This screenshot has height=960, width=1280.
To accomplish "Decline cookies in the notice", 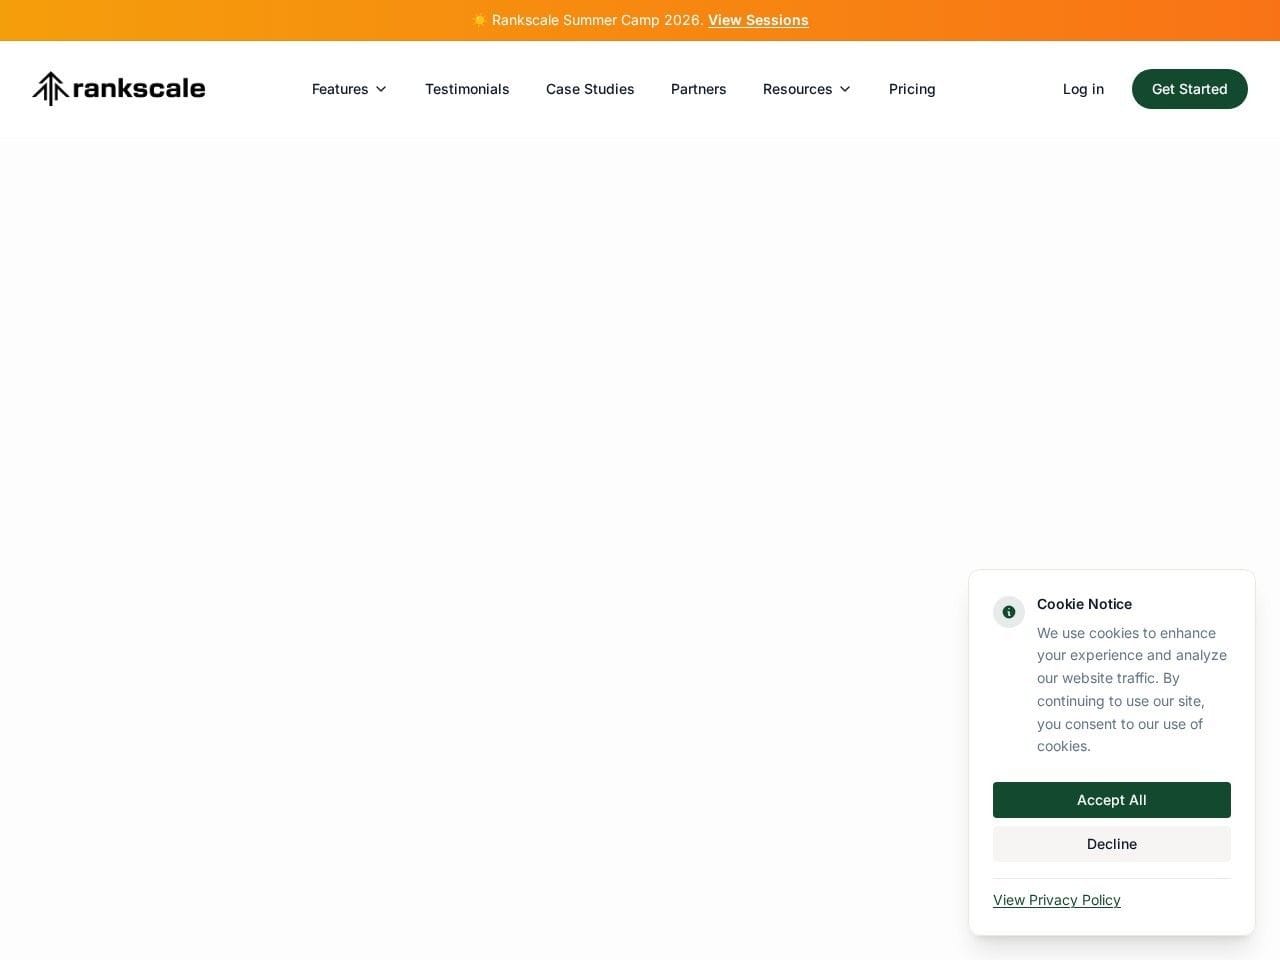I will 1112,844.
